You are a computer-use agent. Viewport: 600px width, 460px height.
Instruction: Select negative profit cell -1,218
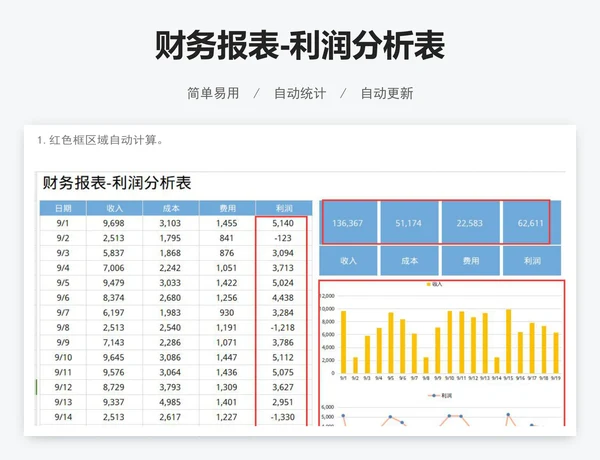tap(283, 328)
